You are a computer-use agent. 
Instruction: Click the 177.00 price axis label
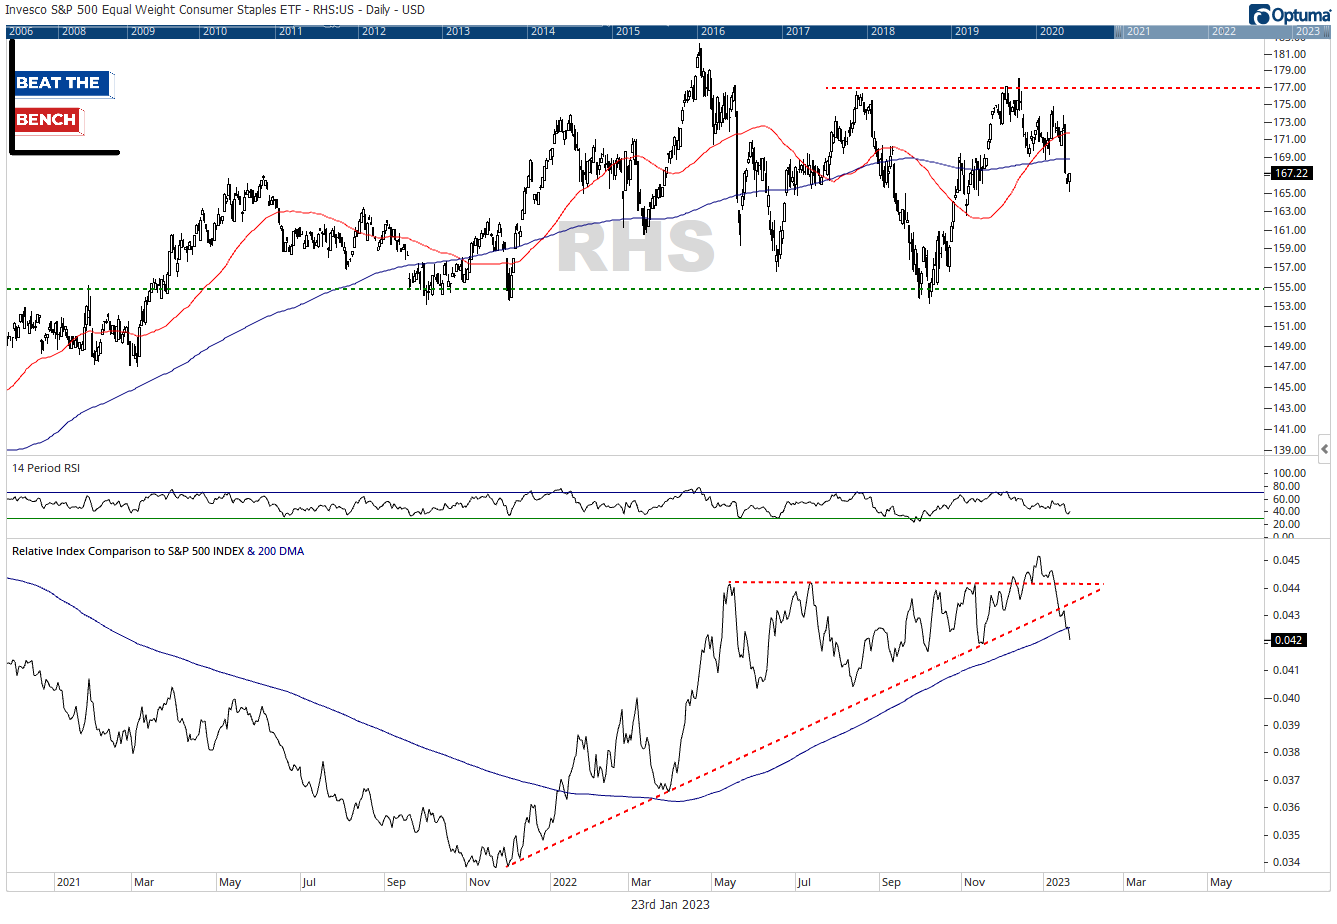pyautogui.click(x=1290, y=87)
